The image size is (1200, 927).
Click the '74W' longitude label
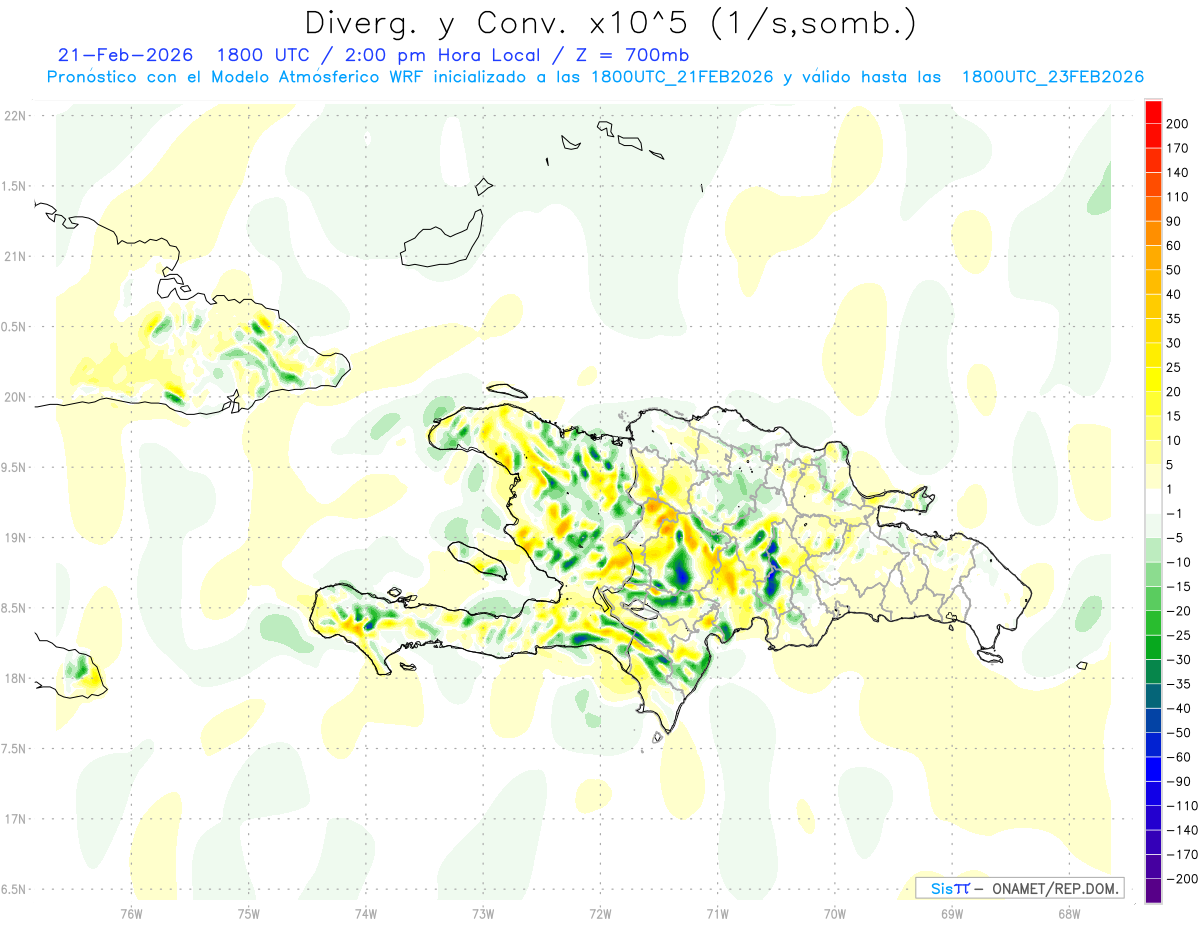click(366, 913)
